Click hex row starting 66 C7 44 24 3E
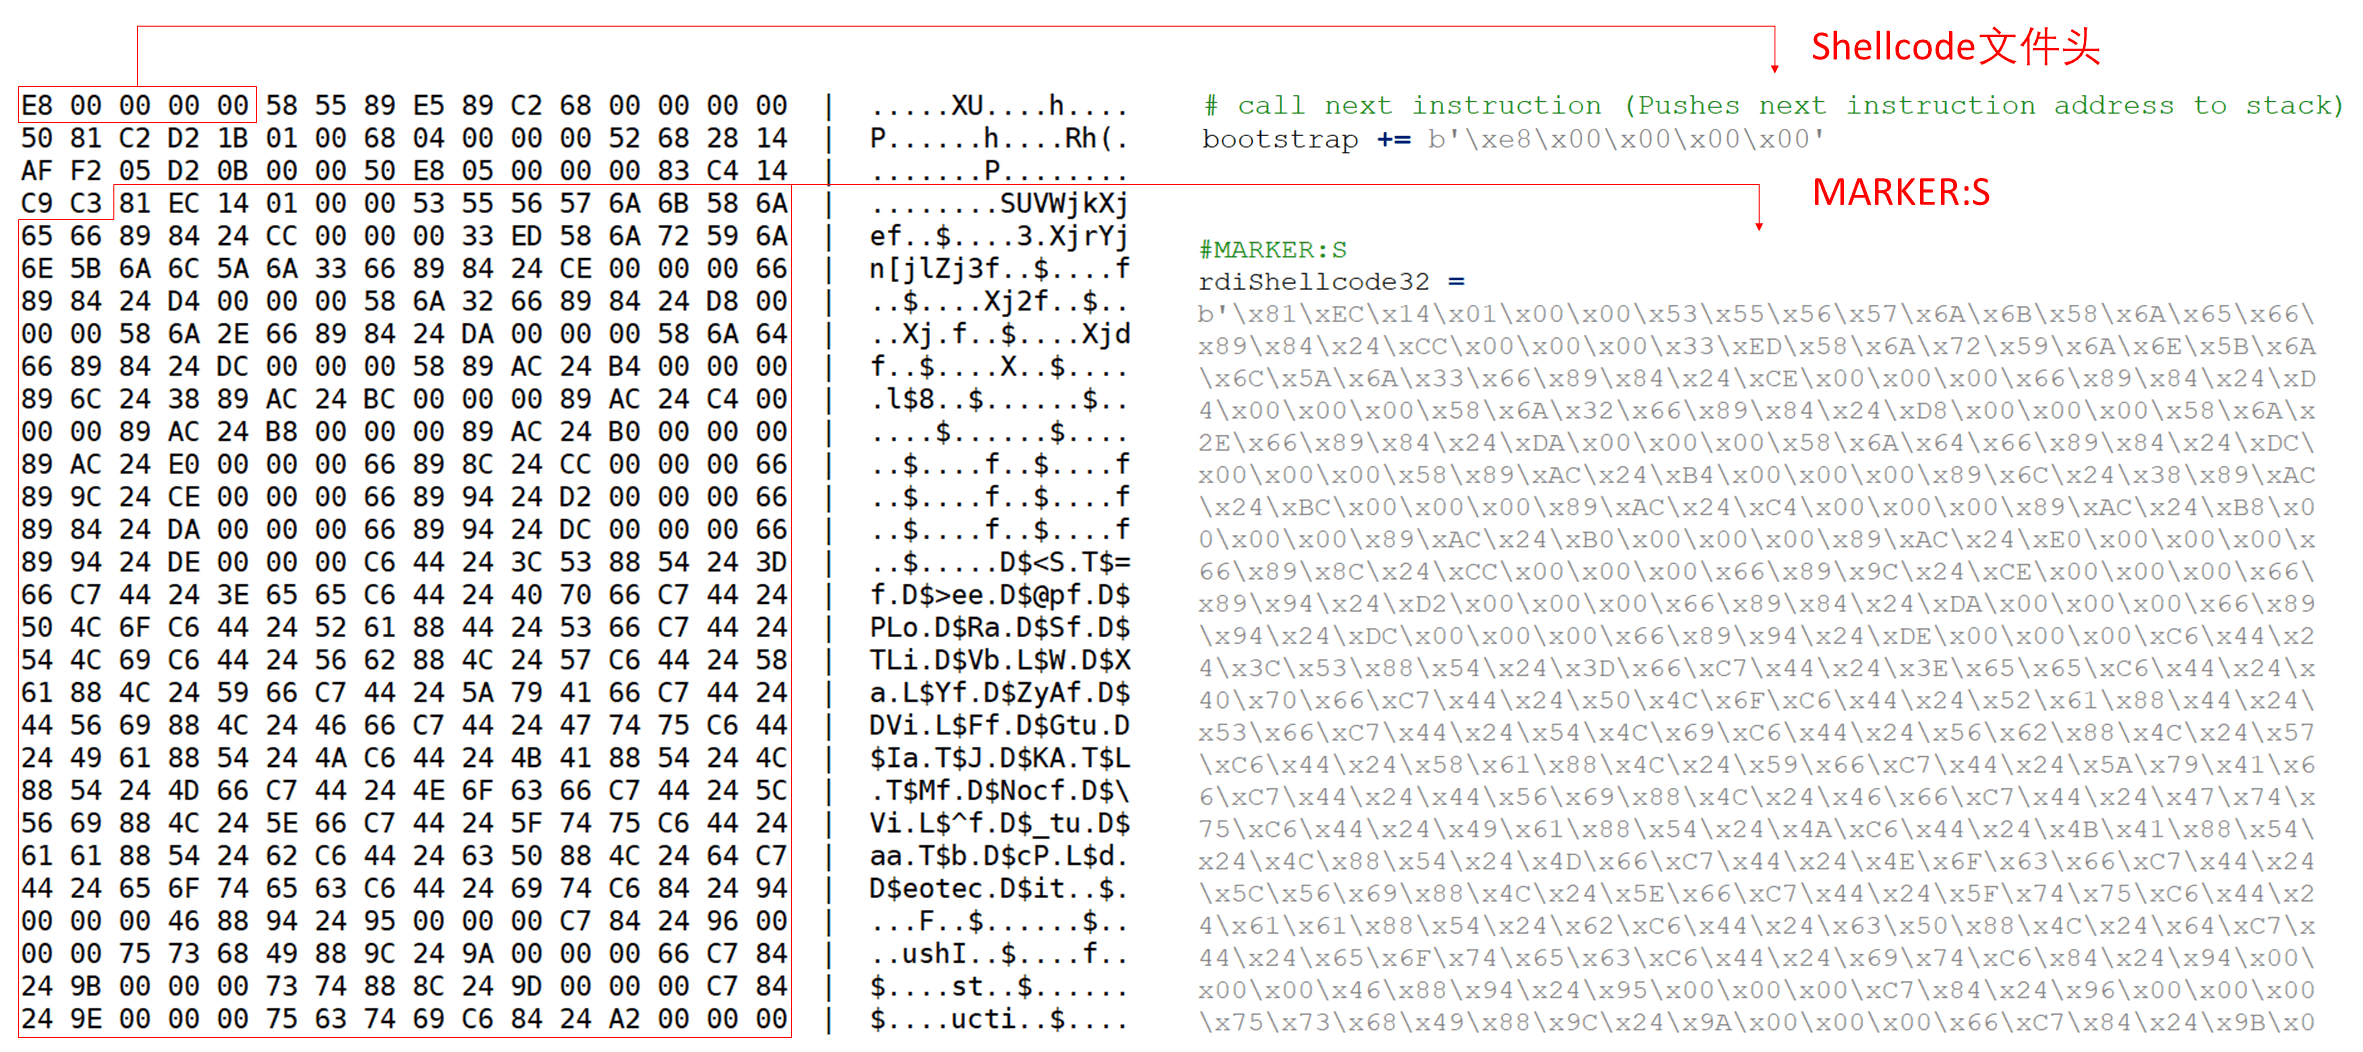 (x=404, y=595)
